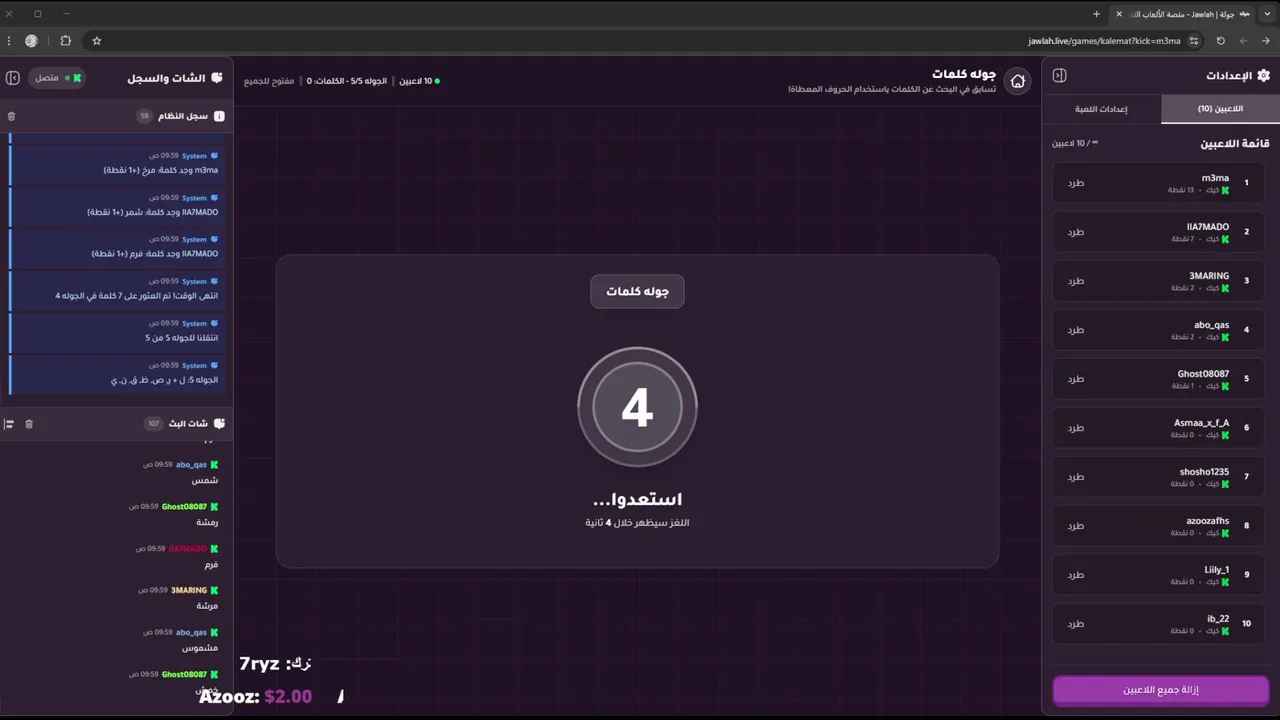Screen dimensions: 1280x720
Task: Open the browser extensions puzzle icon
Action: pyautogui.click(x=65, y=41)
